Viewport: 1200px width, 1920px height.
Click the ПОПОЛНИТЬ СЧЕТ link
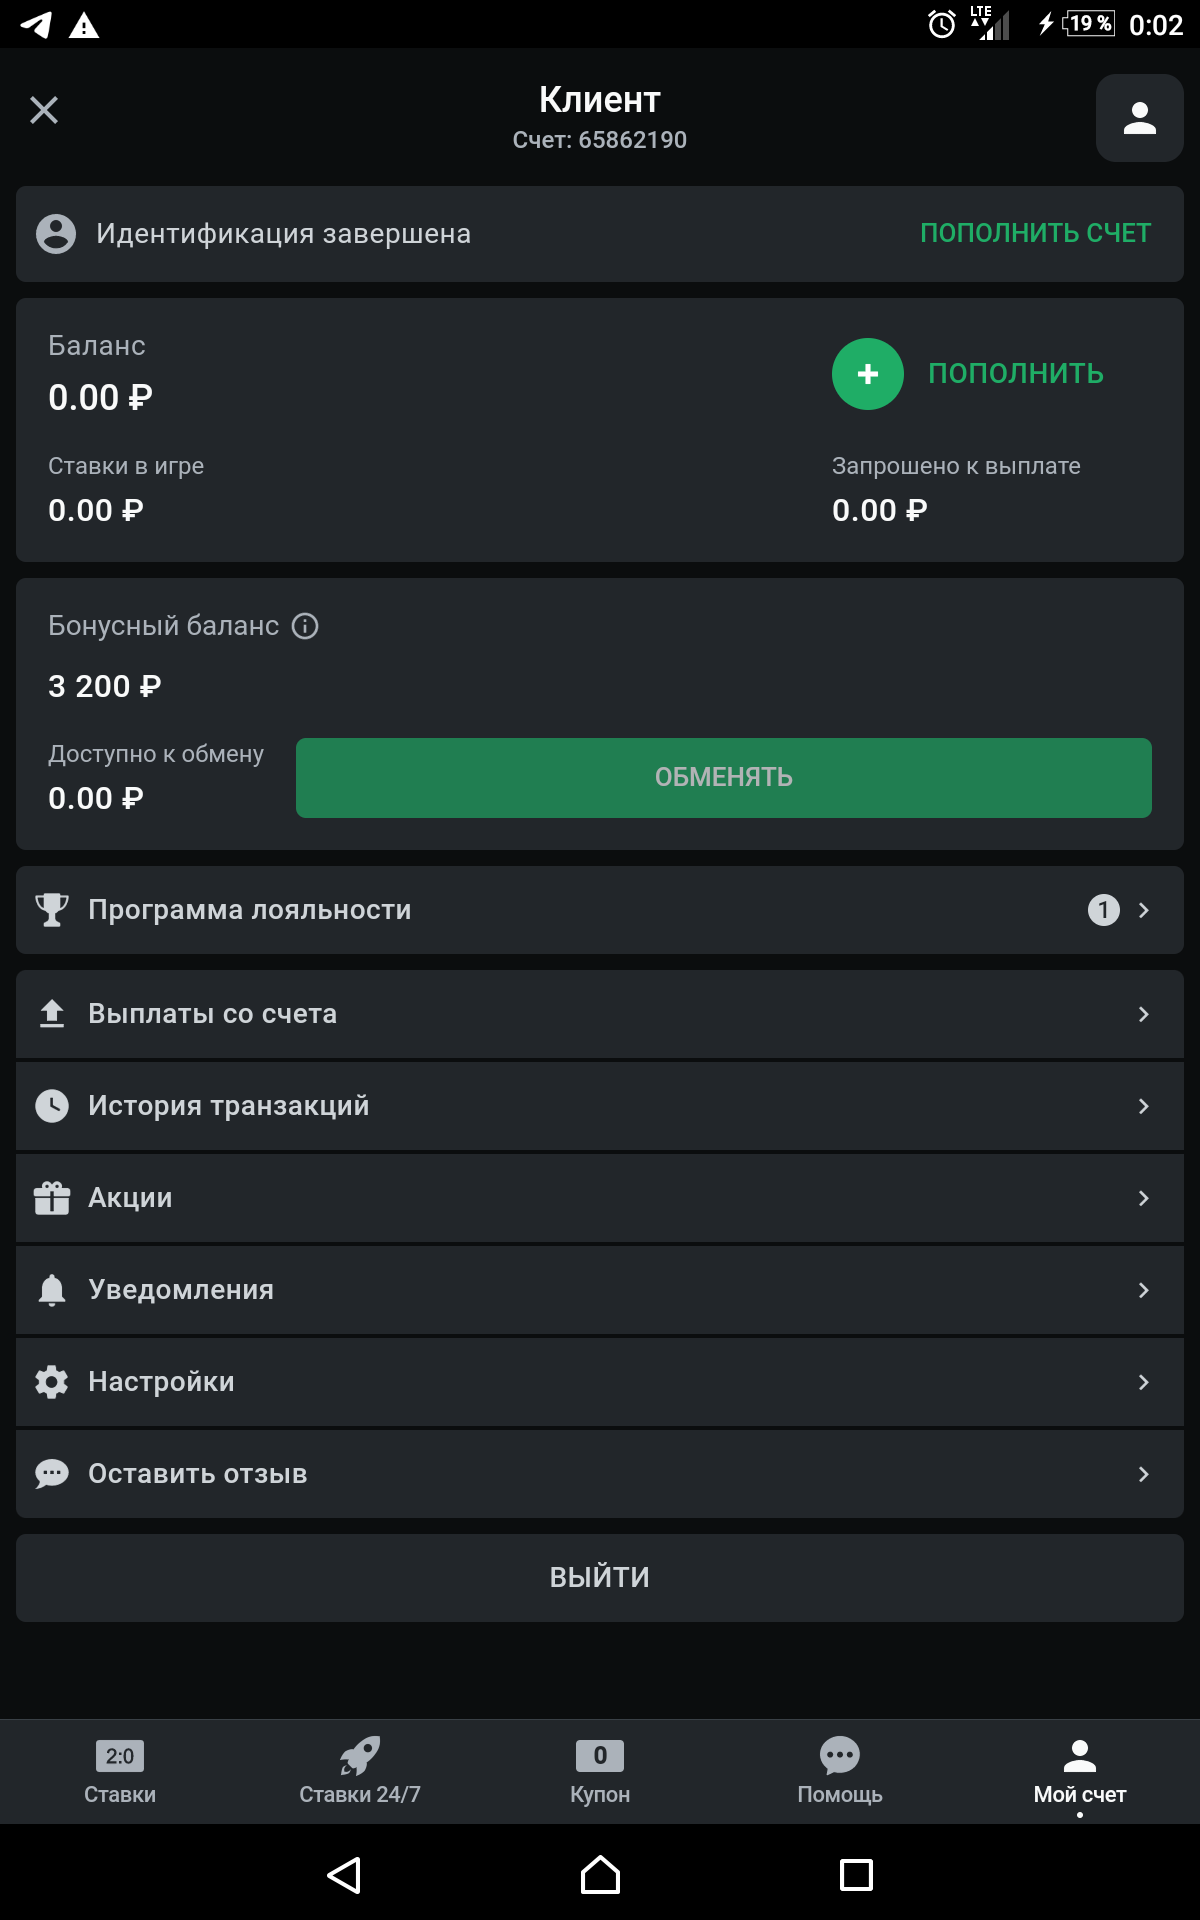(x=1036, y=233)
